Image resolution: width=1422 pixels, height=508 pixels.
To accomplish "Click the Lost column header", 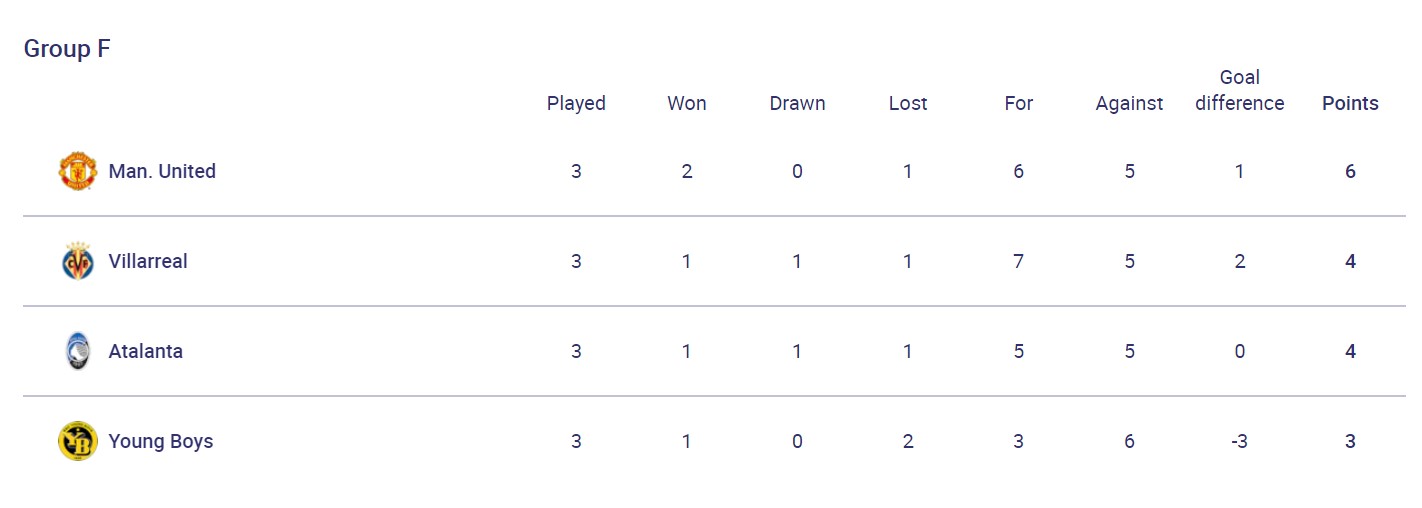I will click(908, 103).
